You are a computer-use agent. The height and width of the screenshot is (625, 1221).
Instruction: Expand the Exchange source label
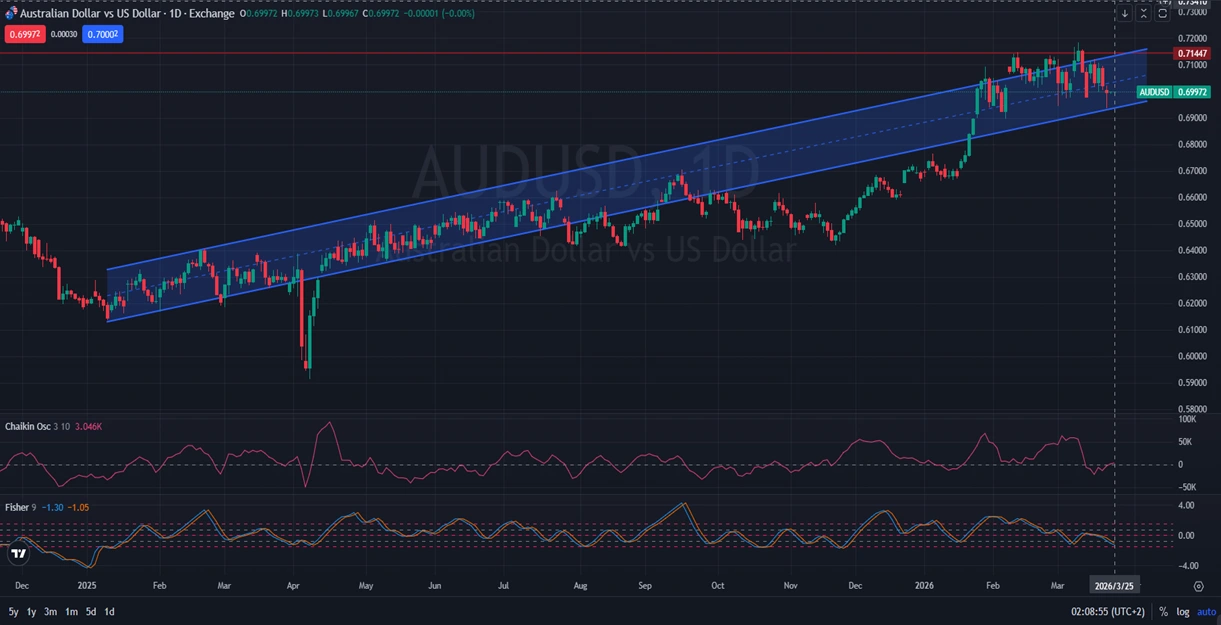[x=210, y=13]
